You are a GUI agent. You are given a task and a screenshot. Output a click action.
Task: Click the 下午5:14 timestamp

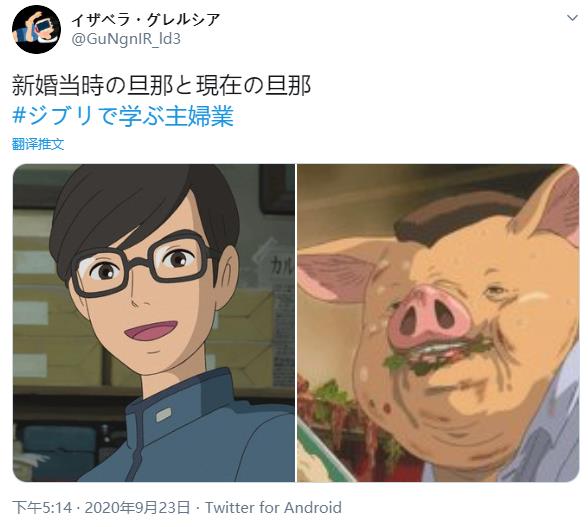point(42,508)
